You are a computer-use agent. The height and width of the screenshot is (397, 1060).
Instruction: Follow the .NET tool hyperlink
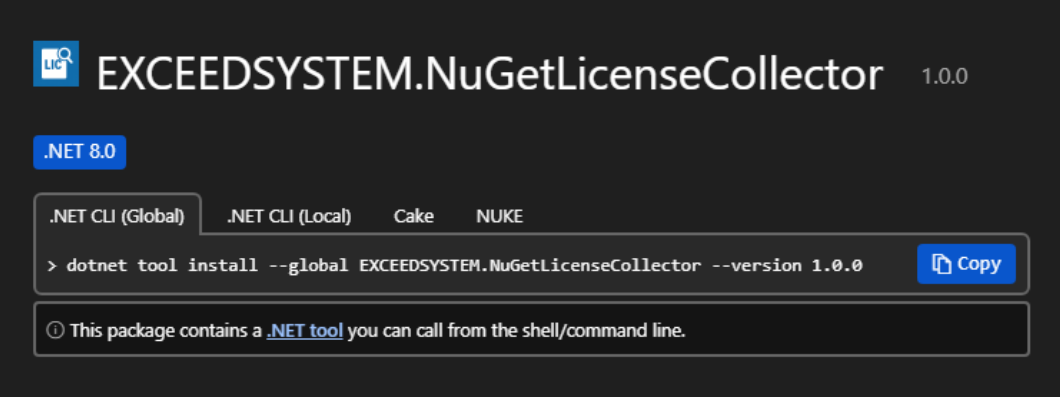pyautogui.click(x=305, y=331)
